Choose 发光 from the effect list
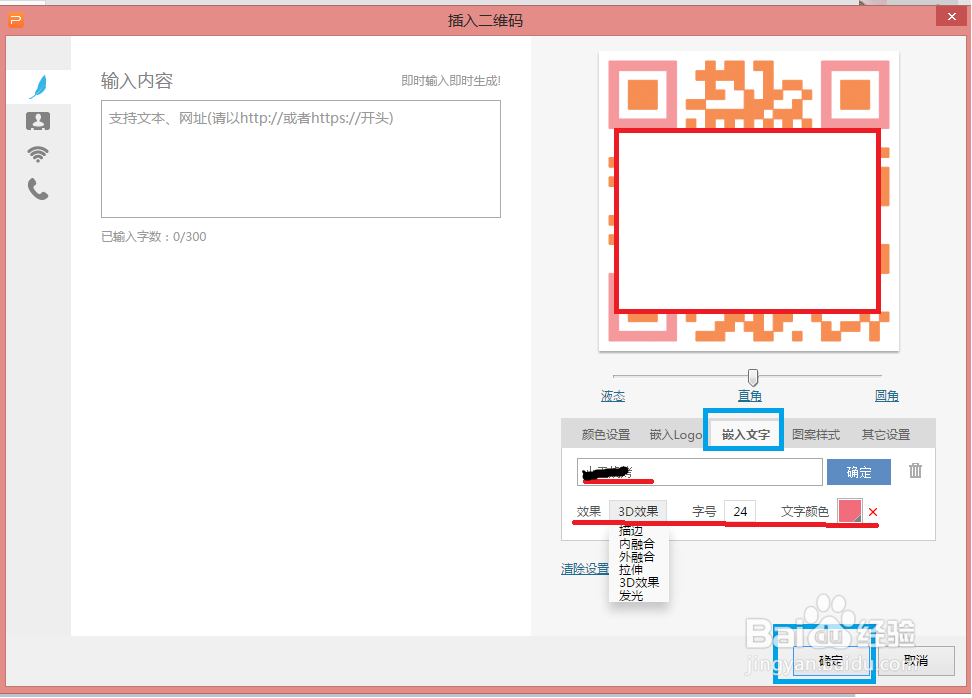The width and height of the screenshot is (972, 698). pyautogui.click(x=631, y=596)
